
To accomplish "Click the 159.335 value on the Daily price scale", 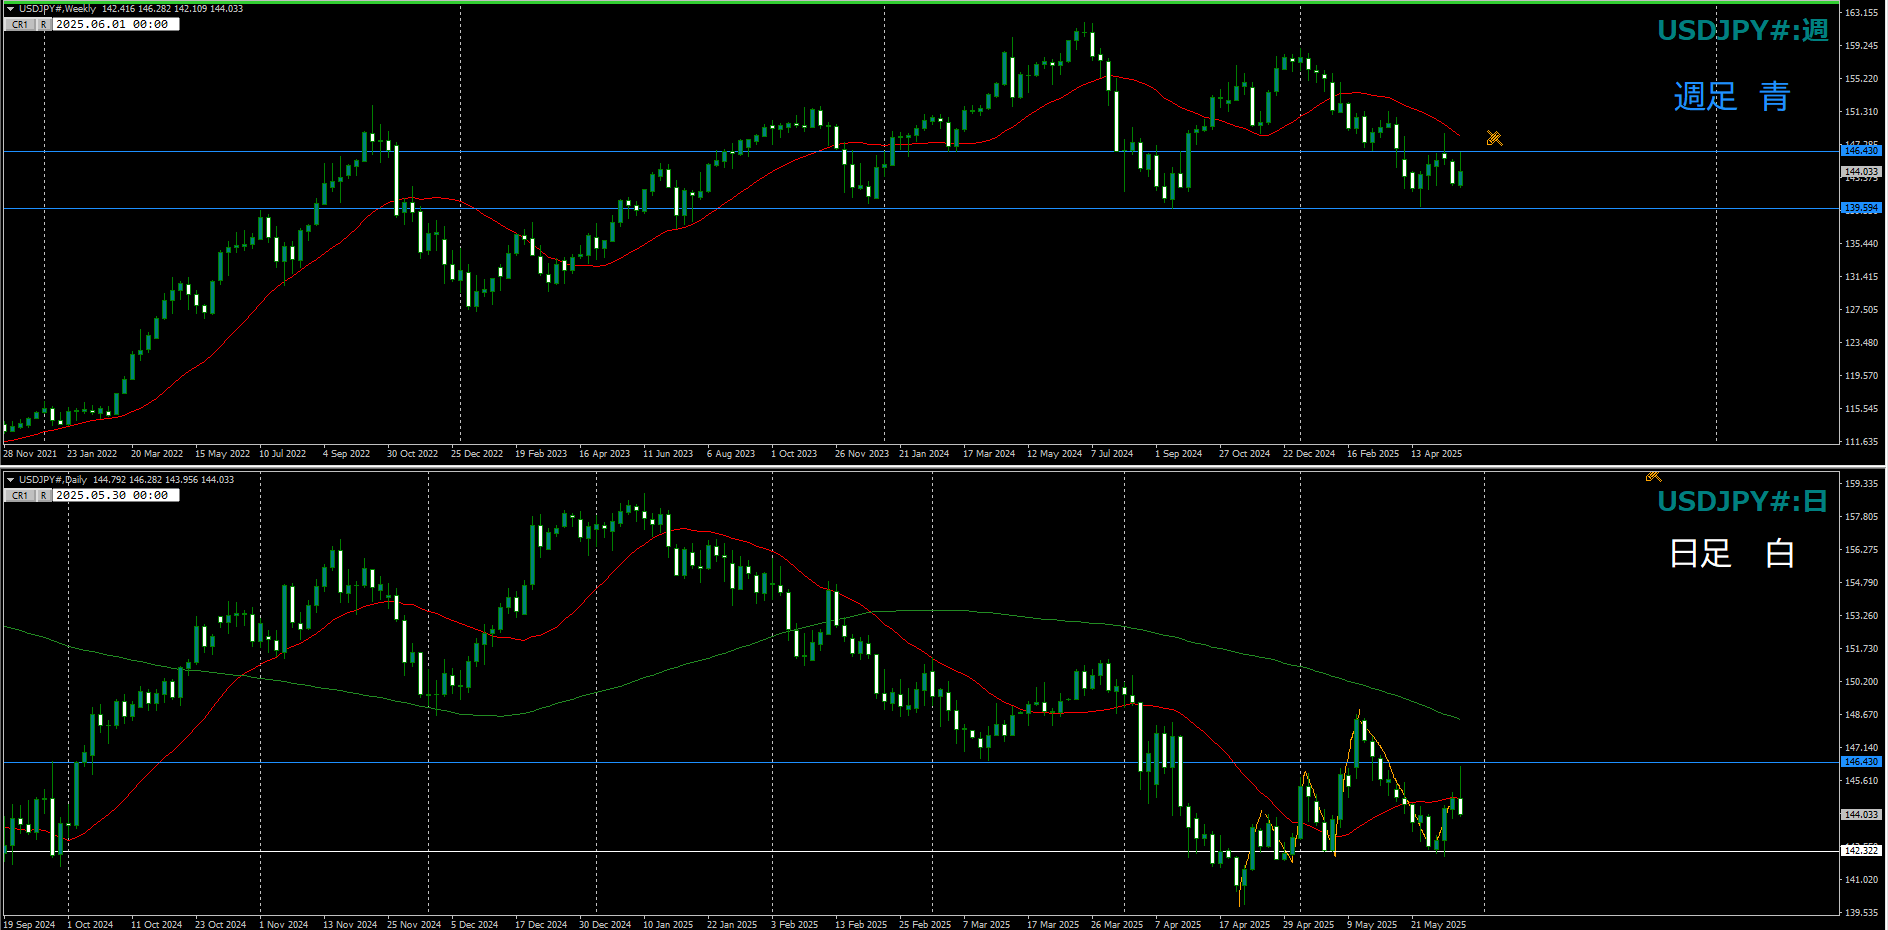I will tap(1861, 484).
